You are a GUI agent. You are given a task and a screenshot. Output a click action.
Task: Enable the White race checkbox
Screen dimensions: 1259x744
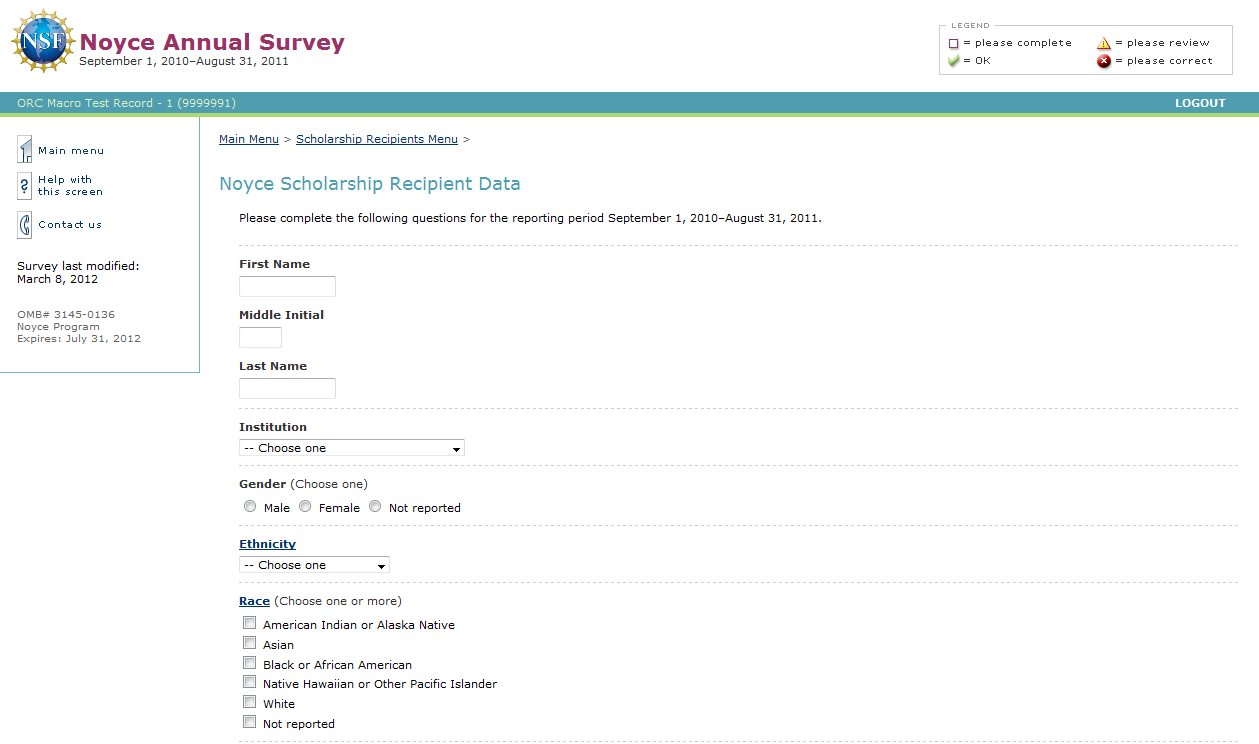click(x=250, y=703)
